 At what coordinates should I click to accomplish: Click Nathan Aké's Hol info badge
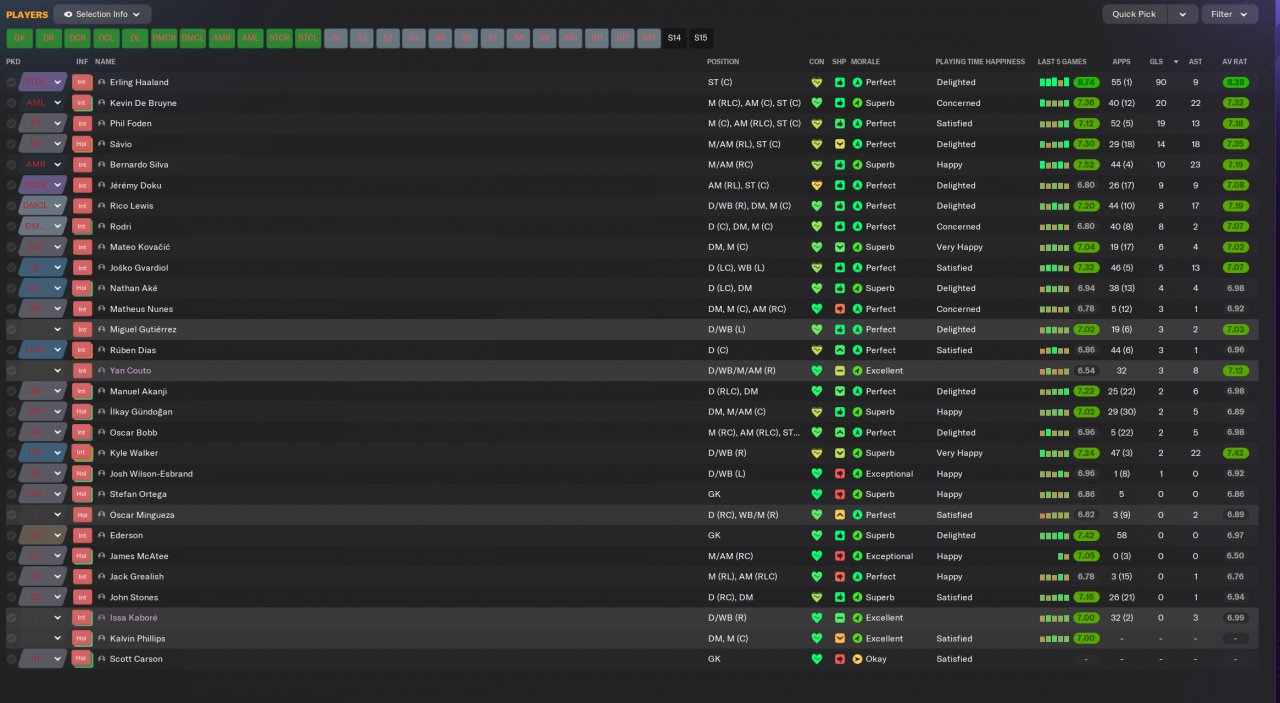[82, 288]
